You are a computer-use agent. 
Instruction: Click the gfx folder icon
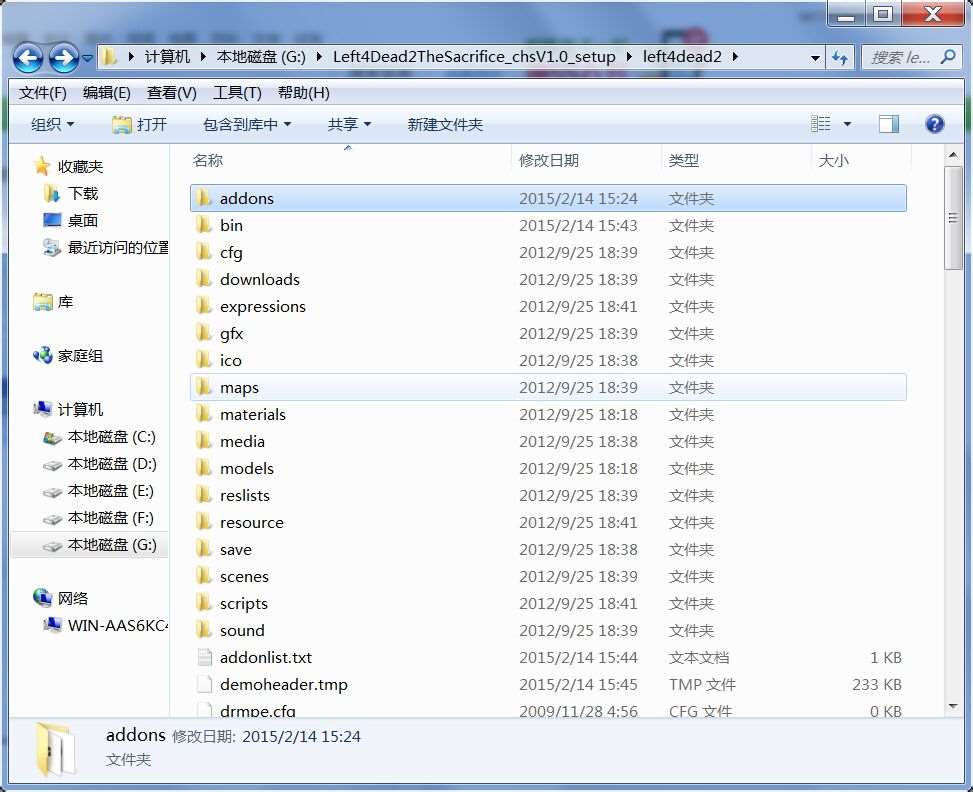pyautogui.click(x=204, y=333)
